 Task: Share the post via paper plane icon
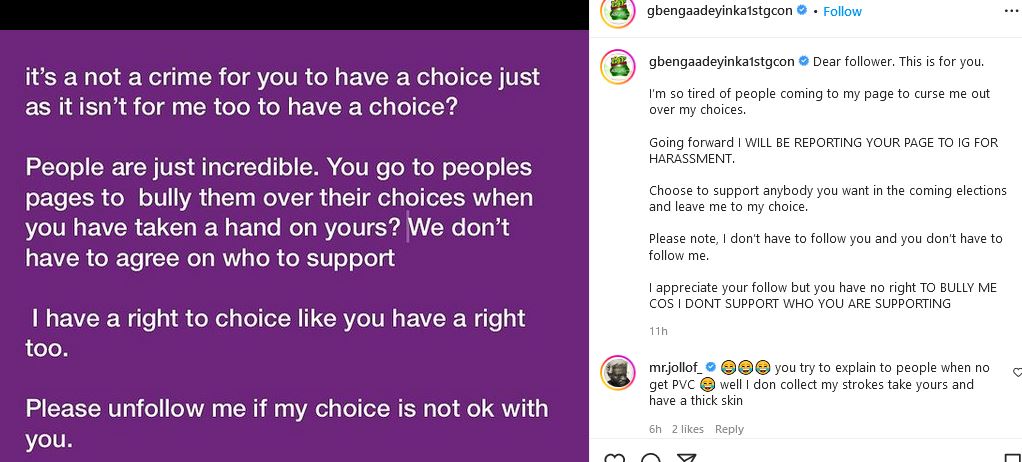pos(686,459)
